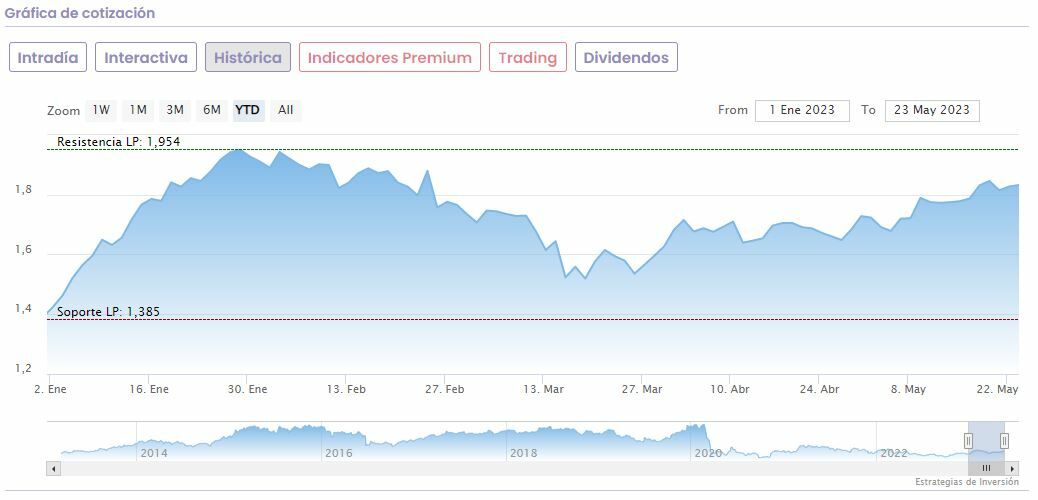Choose the 3M zoom range

[175, 110]
